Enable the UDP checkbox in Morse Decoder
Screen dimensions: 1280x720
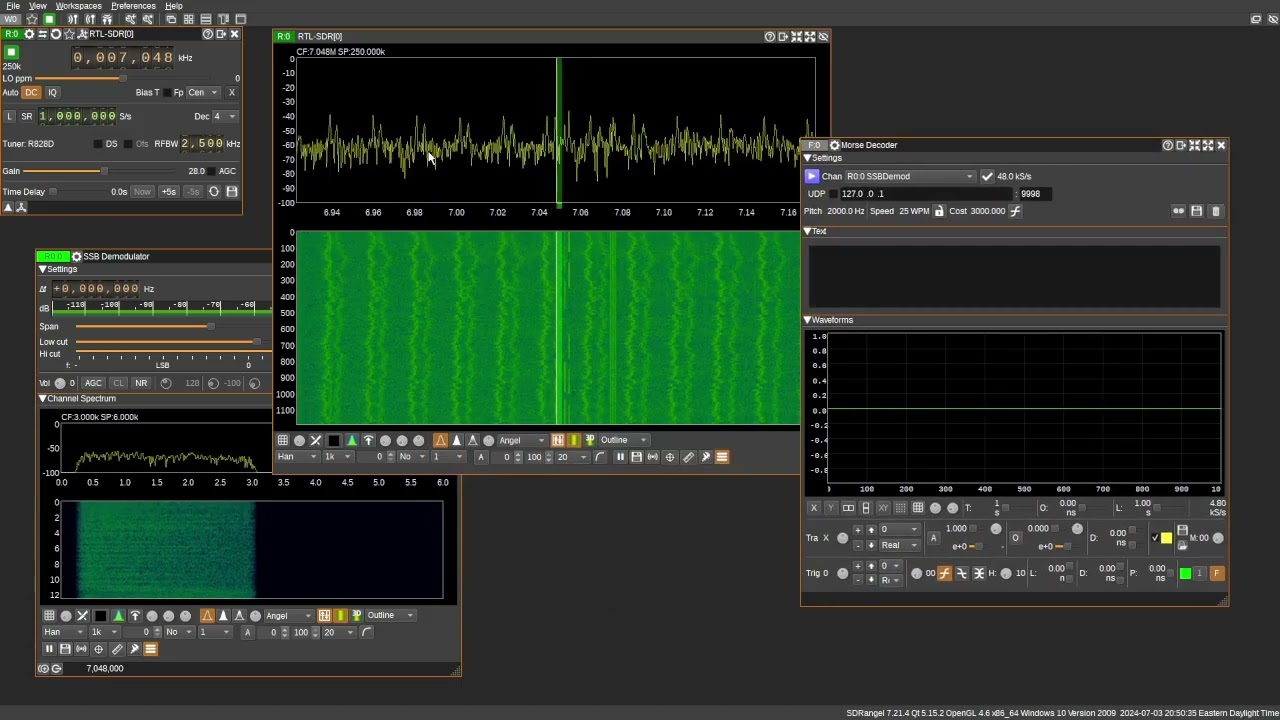pos(834,194)
